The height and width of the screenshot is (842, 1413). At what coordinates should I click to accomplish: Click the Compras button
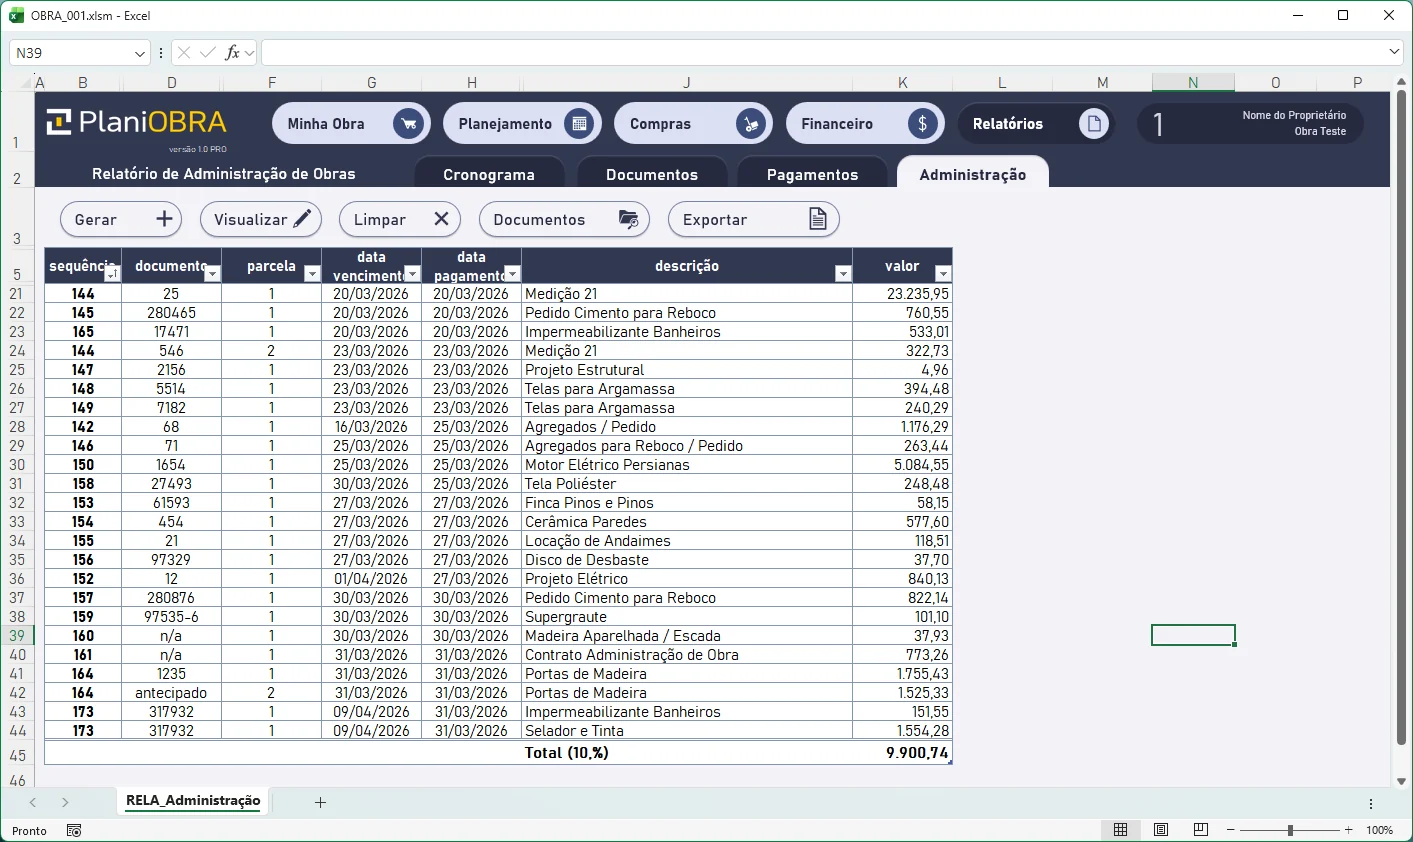point(693,124)
